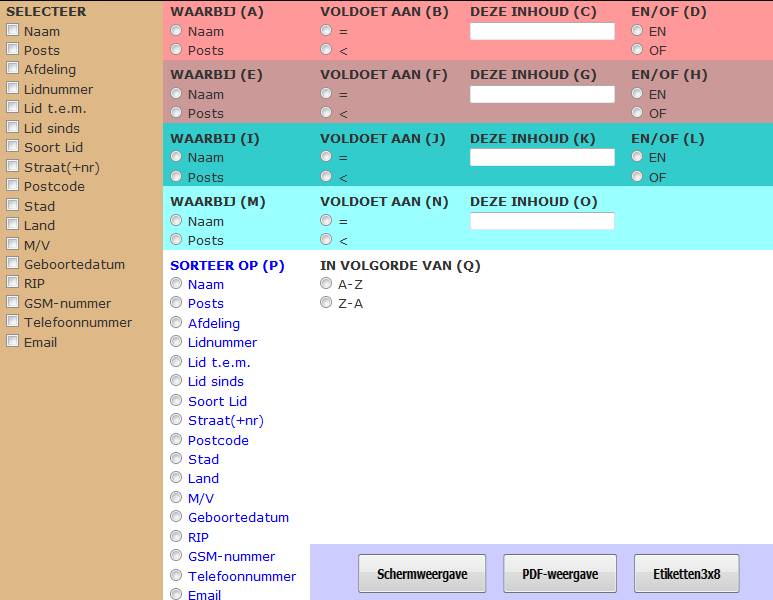Select Posts radio under WAARBIJ (I)
Screen dimensions: 773x600
coord(176,176)
